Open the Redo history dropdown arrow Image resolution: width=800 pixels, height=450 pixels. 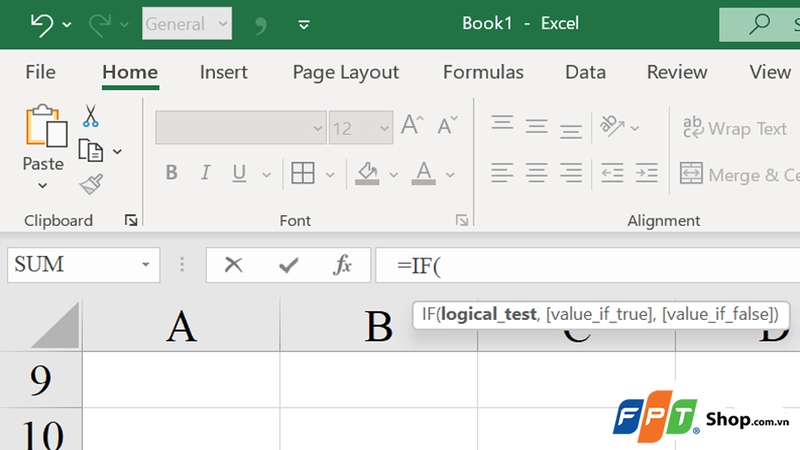[124, 24]
